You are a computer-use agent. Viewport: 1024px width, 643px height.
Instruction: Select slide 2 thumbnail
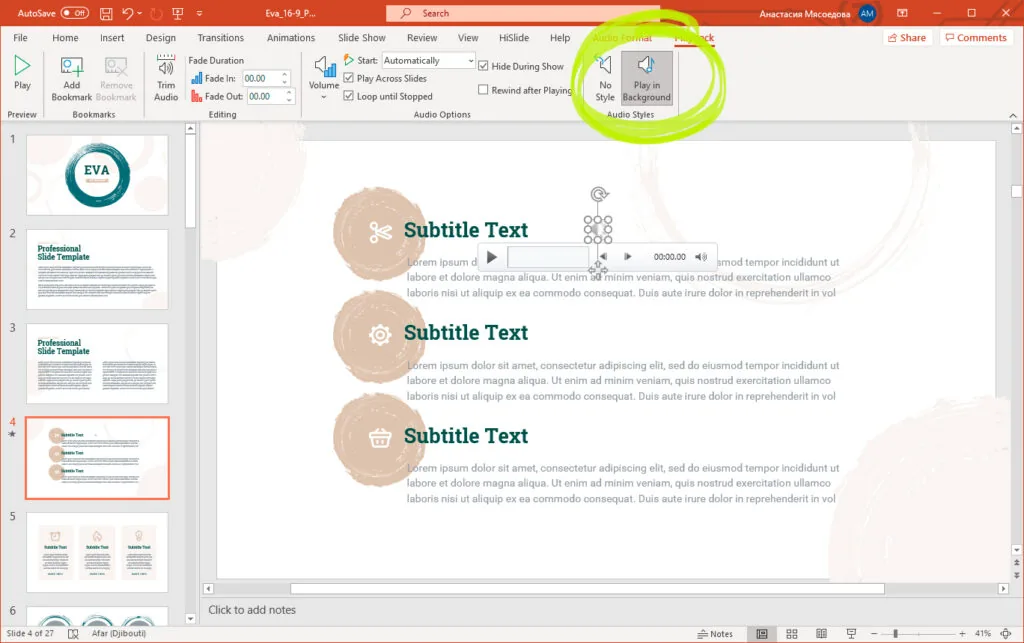pos(97,269)
